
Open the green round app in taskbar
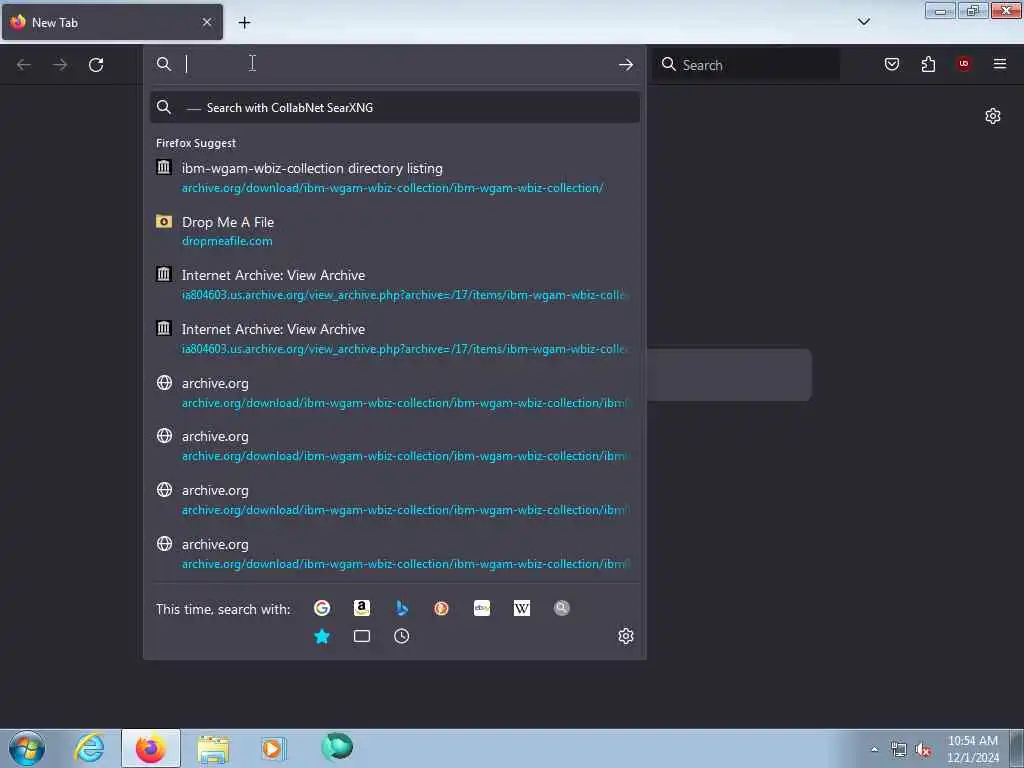click(x=337, y=746)
